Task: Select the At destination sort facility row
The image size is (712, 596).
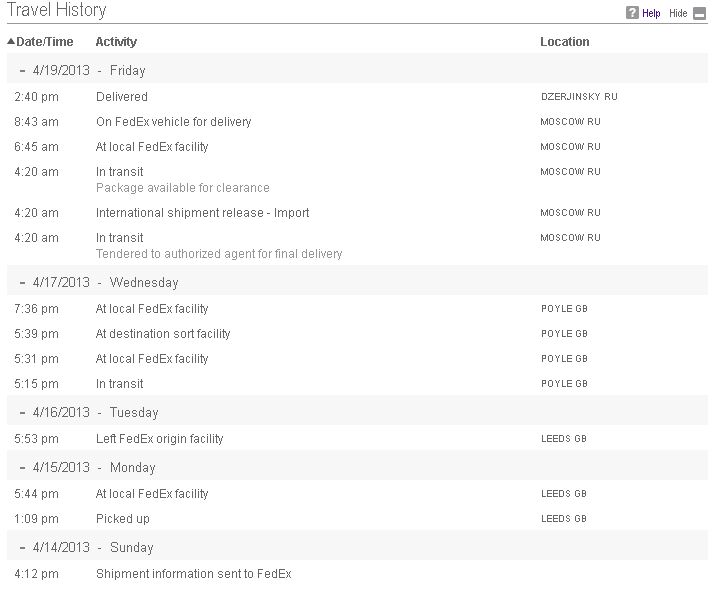Action: (x=357, y=334)
